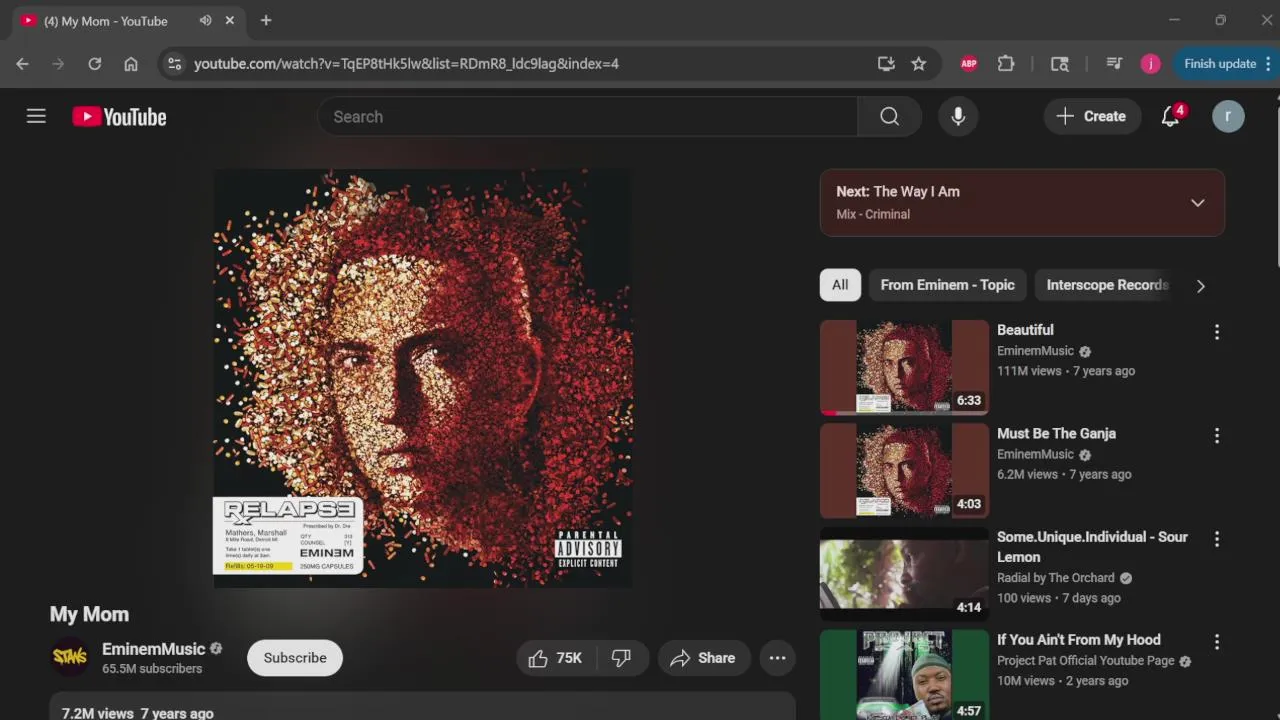
Task: Open Must Be The Ganja title
Action: pyautogui.click(x=1056, y=434)
